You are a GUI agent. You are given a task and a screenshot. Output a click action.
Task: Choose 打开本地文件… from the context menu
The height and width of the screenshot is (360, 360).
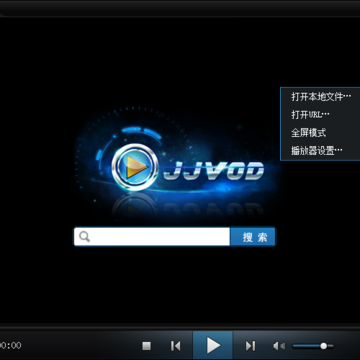tap(320, 97)
